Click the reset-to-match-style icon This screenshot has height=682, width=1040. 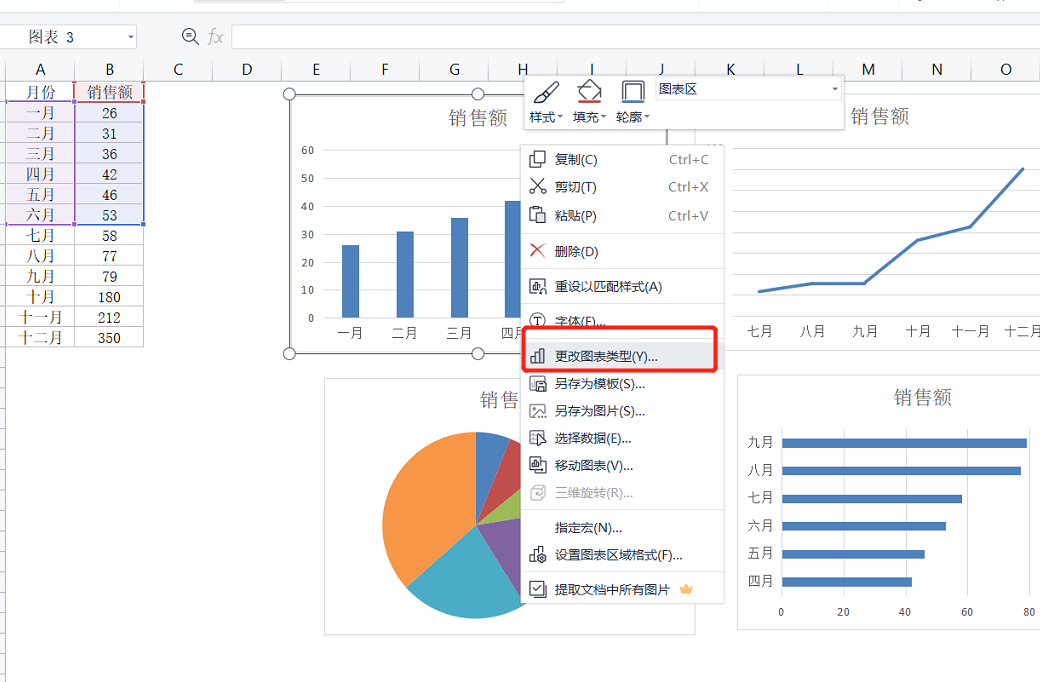537,287
